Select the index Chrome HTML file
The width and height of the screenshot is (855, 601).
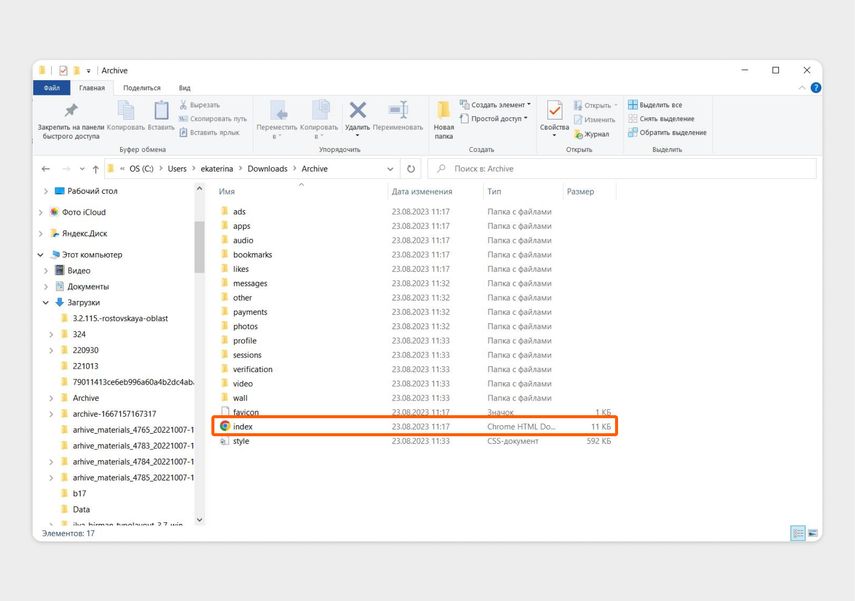click(x=414, y=426)
